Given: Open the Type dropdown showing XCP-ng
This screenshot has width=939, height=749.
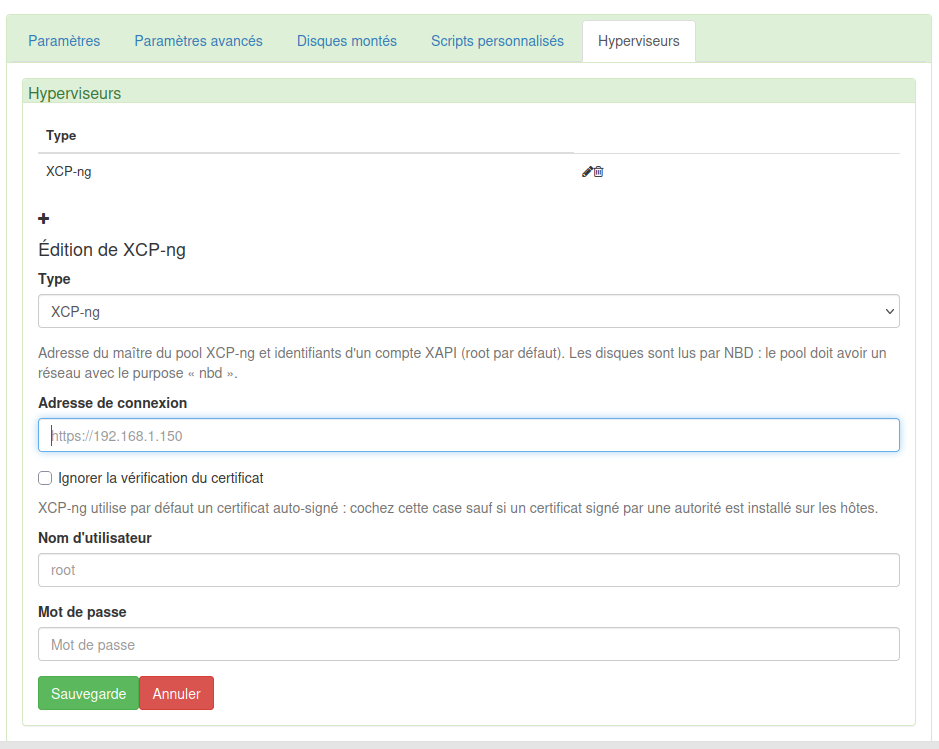Looking at the screenshot, I should pyautogui.click(x=468, y=311).
